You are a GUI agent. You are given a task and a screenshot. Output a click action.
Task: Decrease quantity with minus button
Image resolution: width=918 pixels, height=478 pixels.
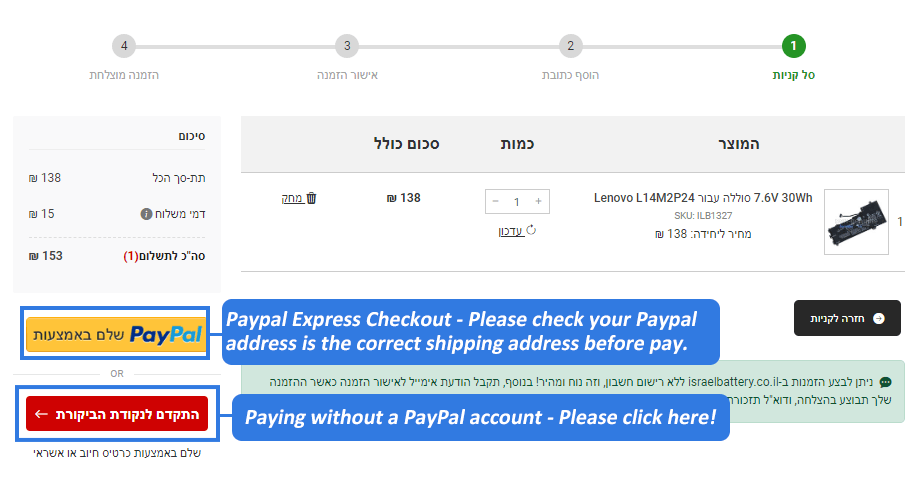click(495, 201)
